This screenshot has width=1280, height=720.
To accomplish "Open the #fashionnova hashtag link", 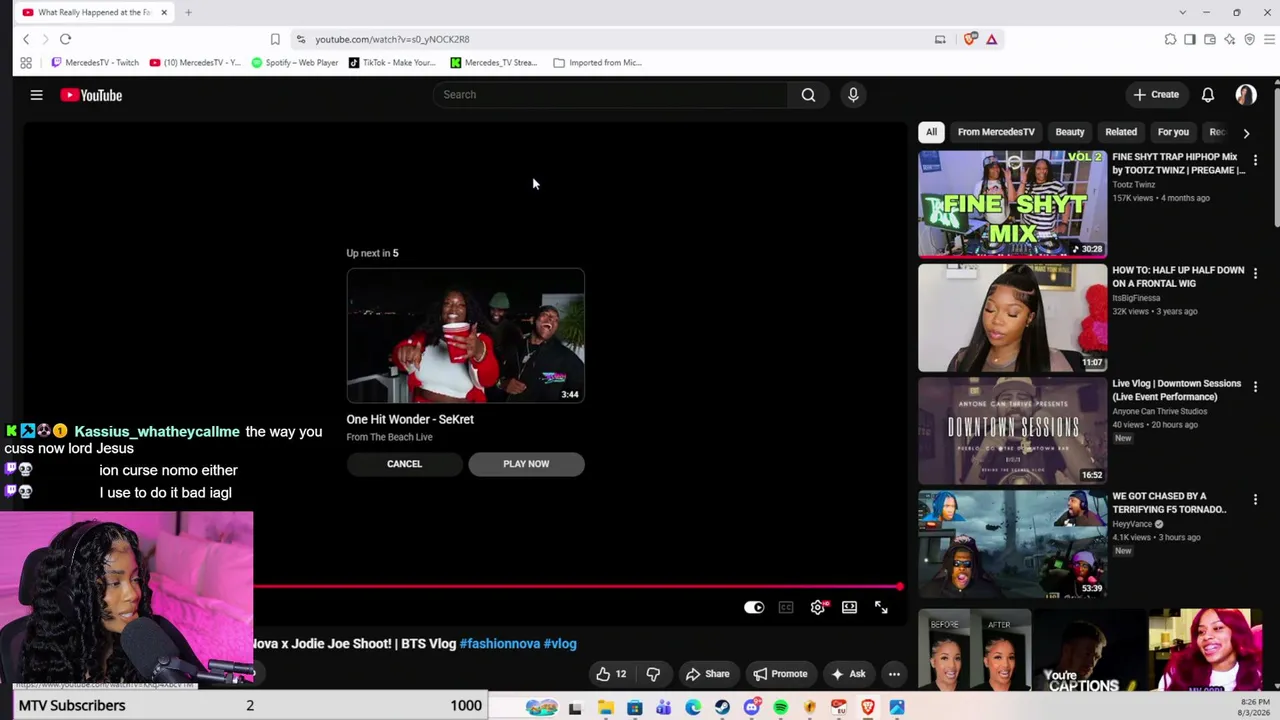I will tap(500, 644).
